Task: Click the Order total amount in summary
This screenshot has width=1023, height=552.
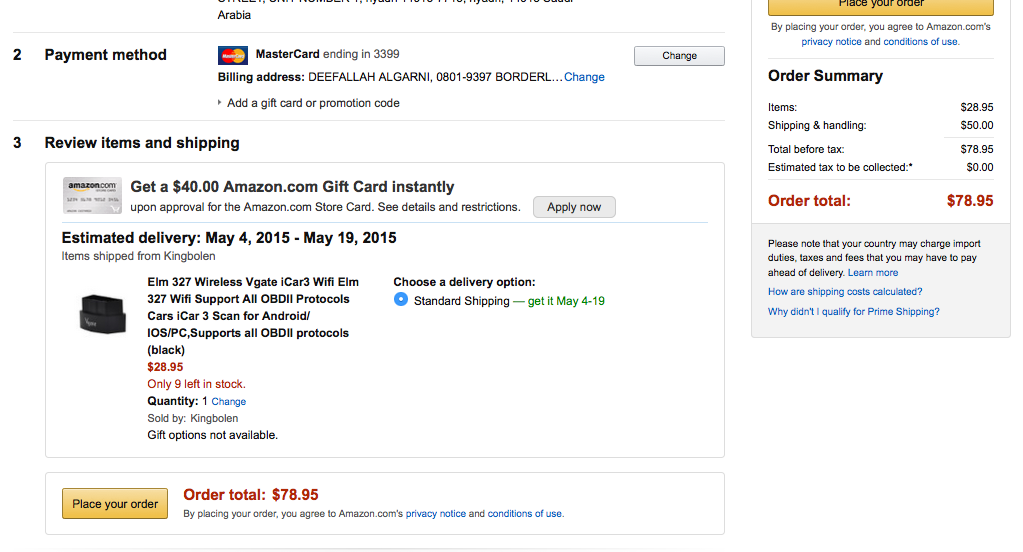Action: 969,201
